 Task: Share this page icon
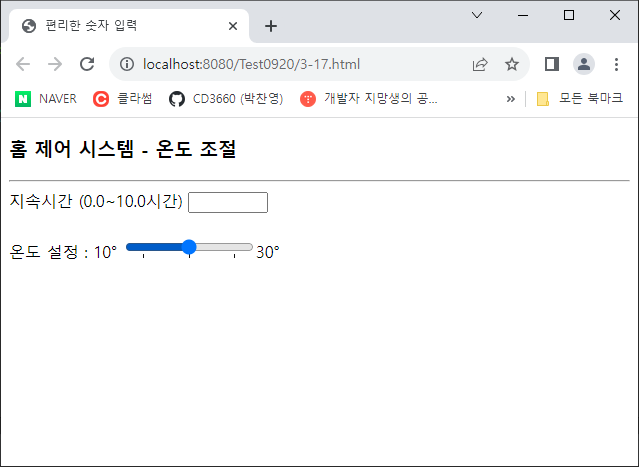(480, 64)
